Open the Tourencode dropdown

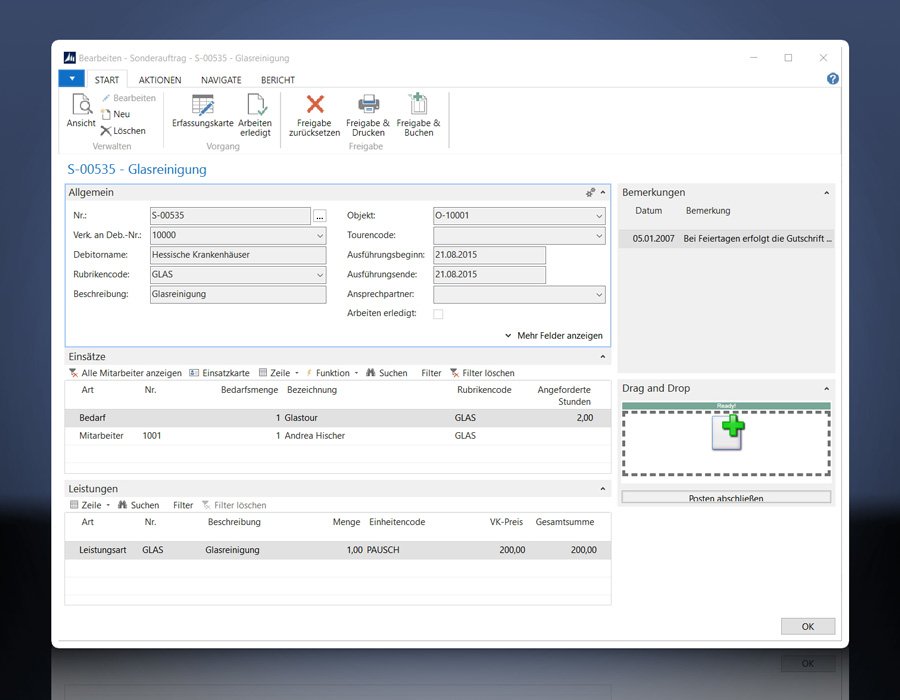[599, 234]
